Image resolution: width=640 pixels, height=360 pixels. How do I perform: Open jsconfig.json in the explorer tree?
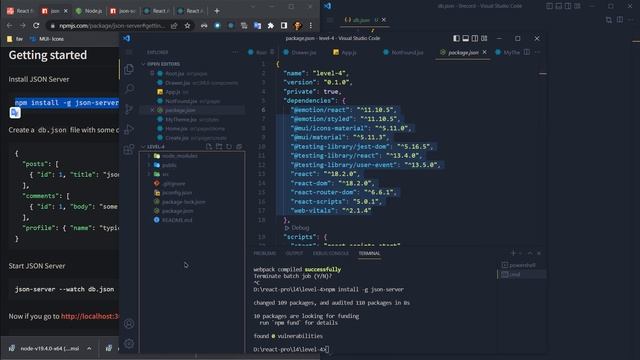tap(177, 192)
